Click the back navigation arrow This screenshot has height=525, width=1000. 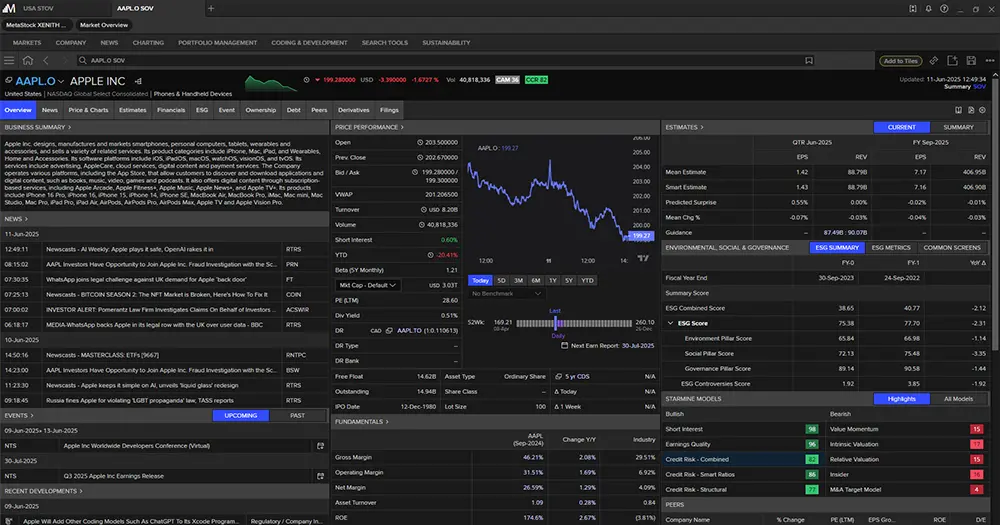click(x=46, y=60)
